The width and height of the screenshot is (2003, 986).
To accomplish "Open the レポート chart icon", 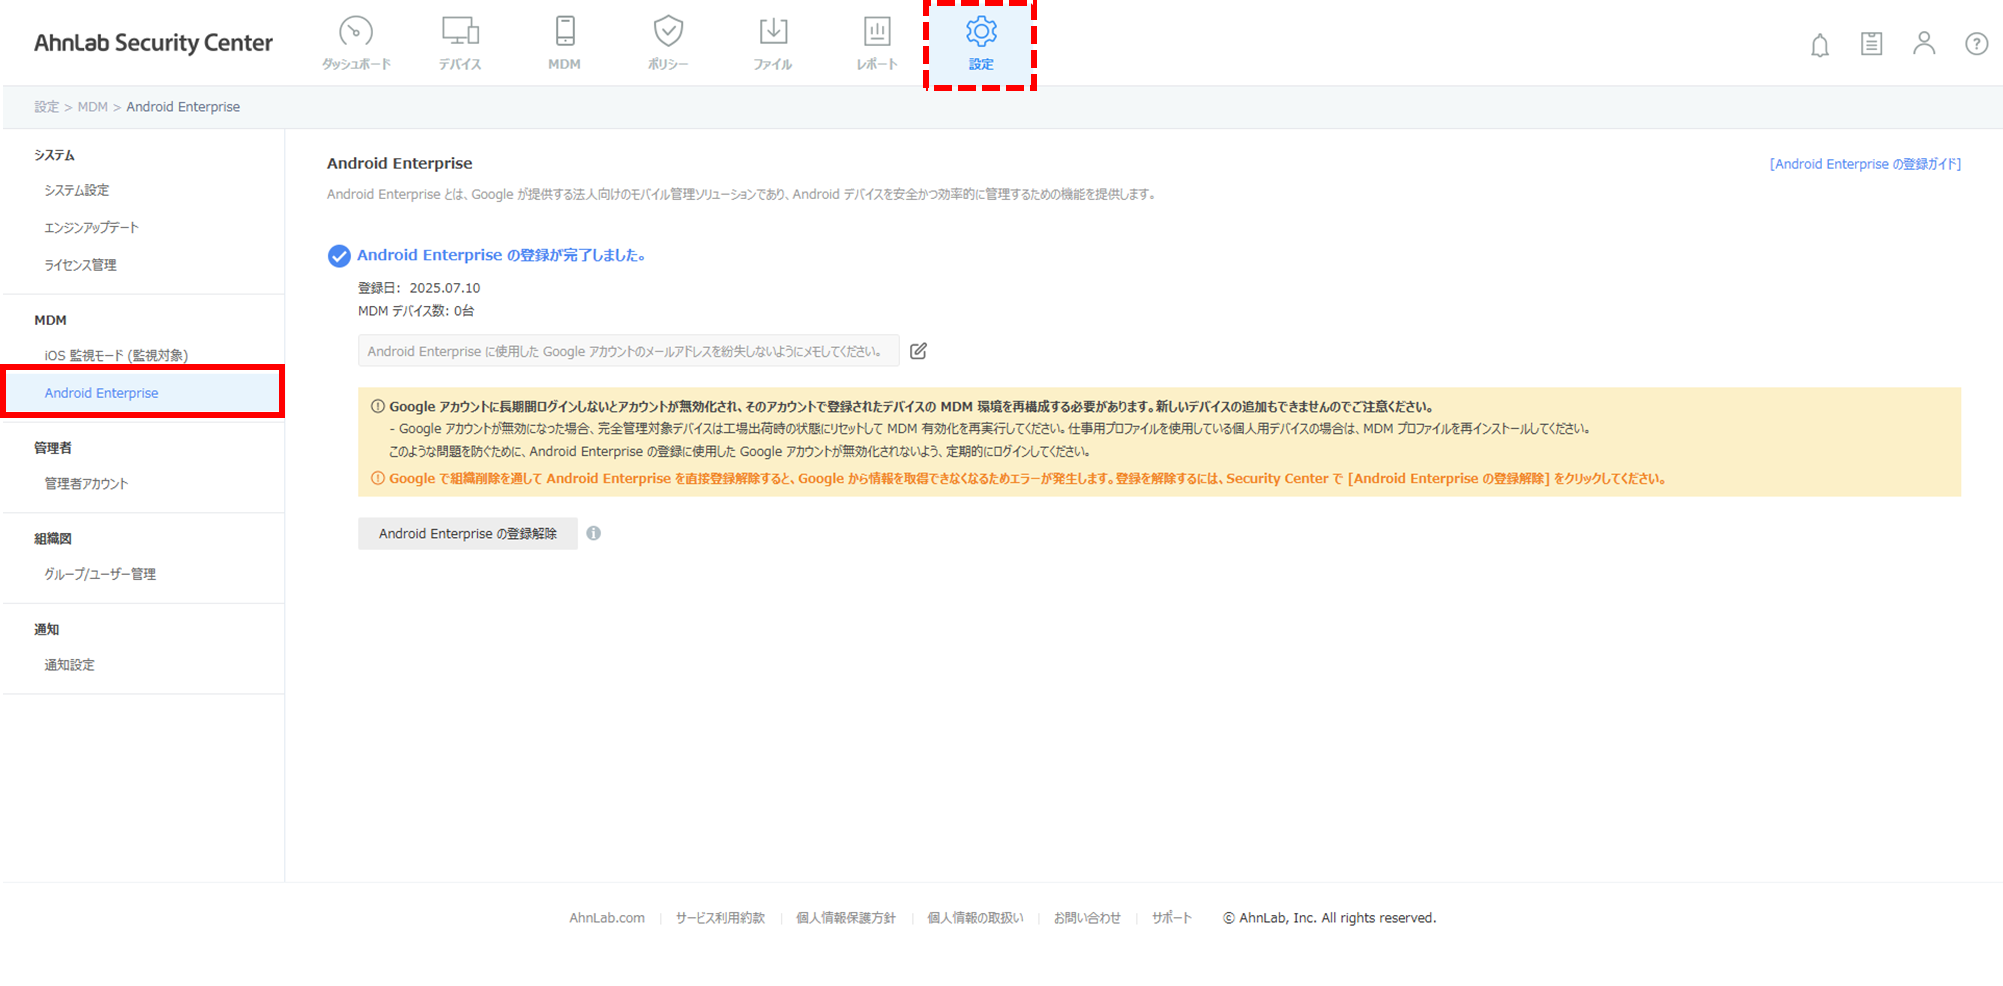I will coord(877,31).
